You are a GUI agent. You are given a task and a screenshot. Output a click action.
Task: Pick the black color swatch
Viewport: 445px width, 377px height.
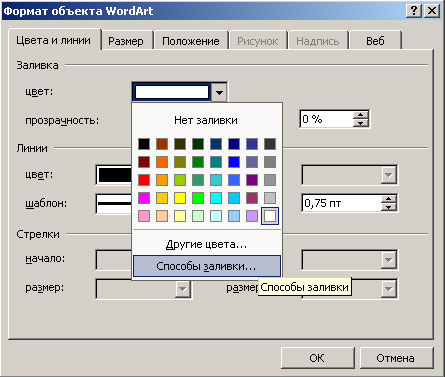(x=144, y=144)
